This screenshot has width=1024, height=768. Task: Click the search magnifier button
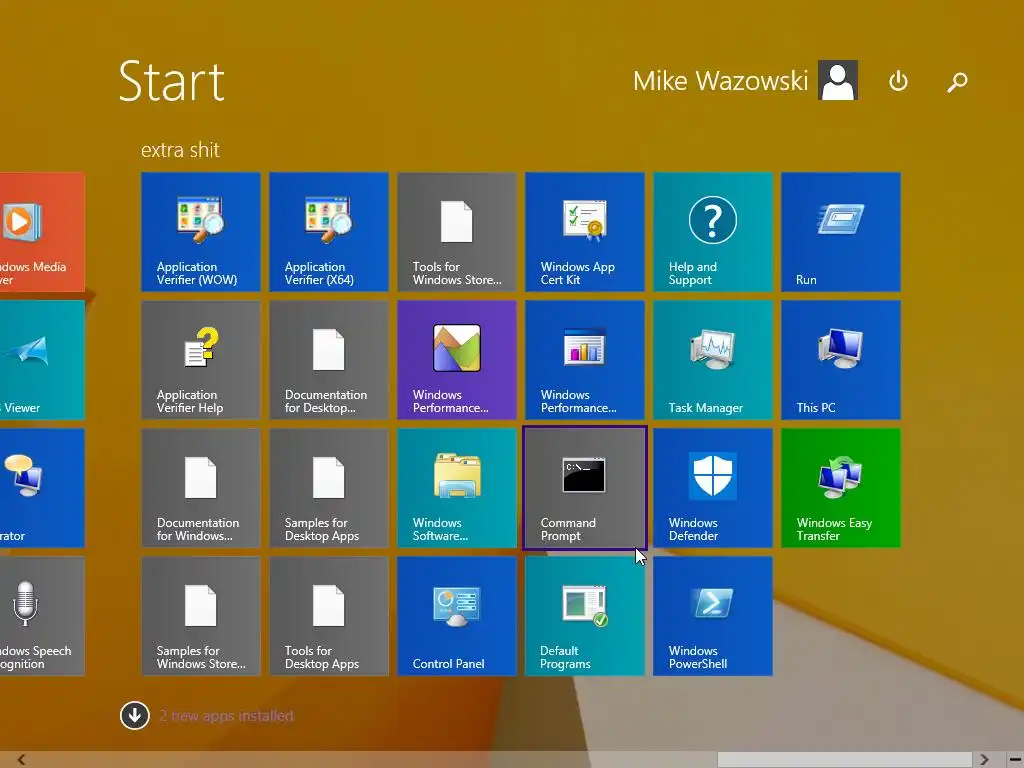[x=957, y=82]
